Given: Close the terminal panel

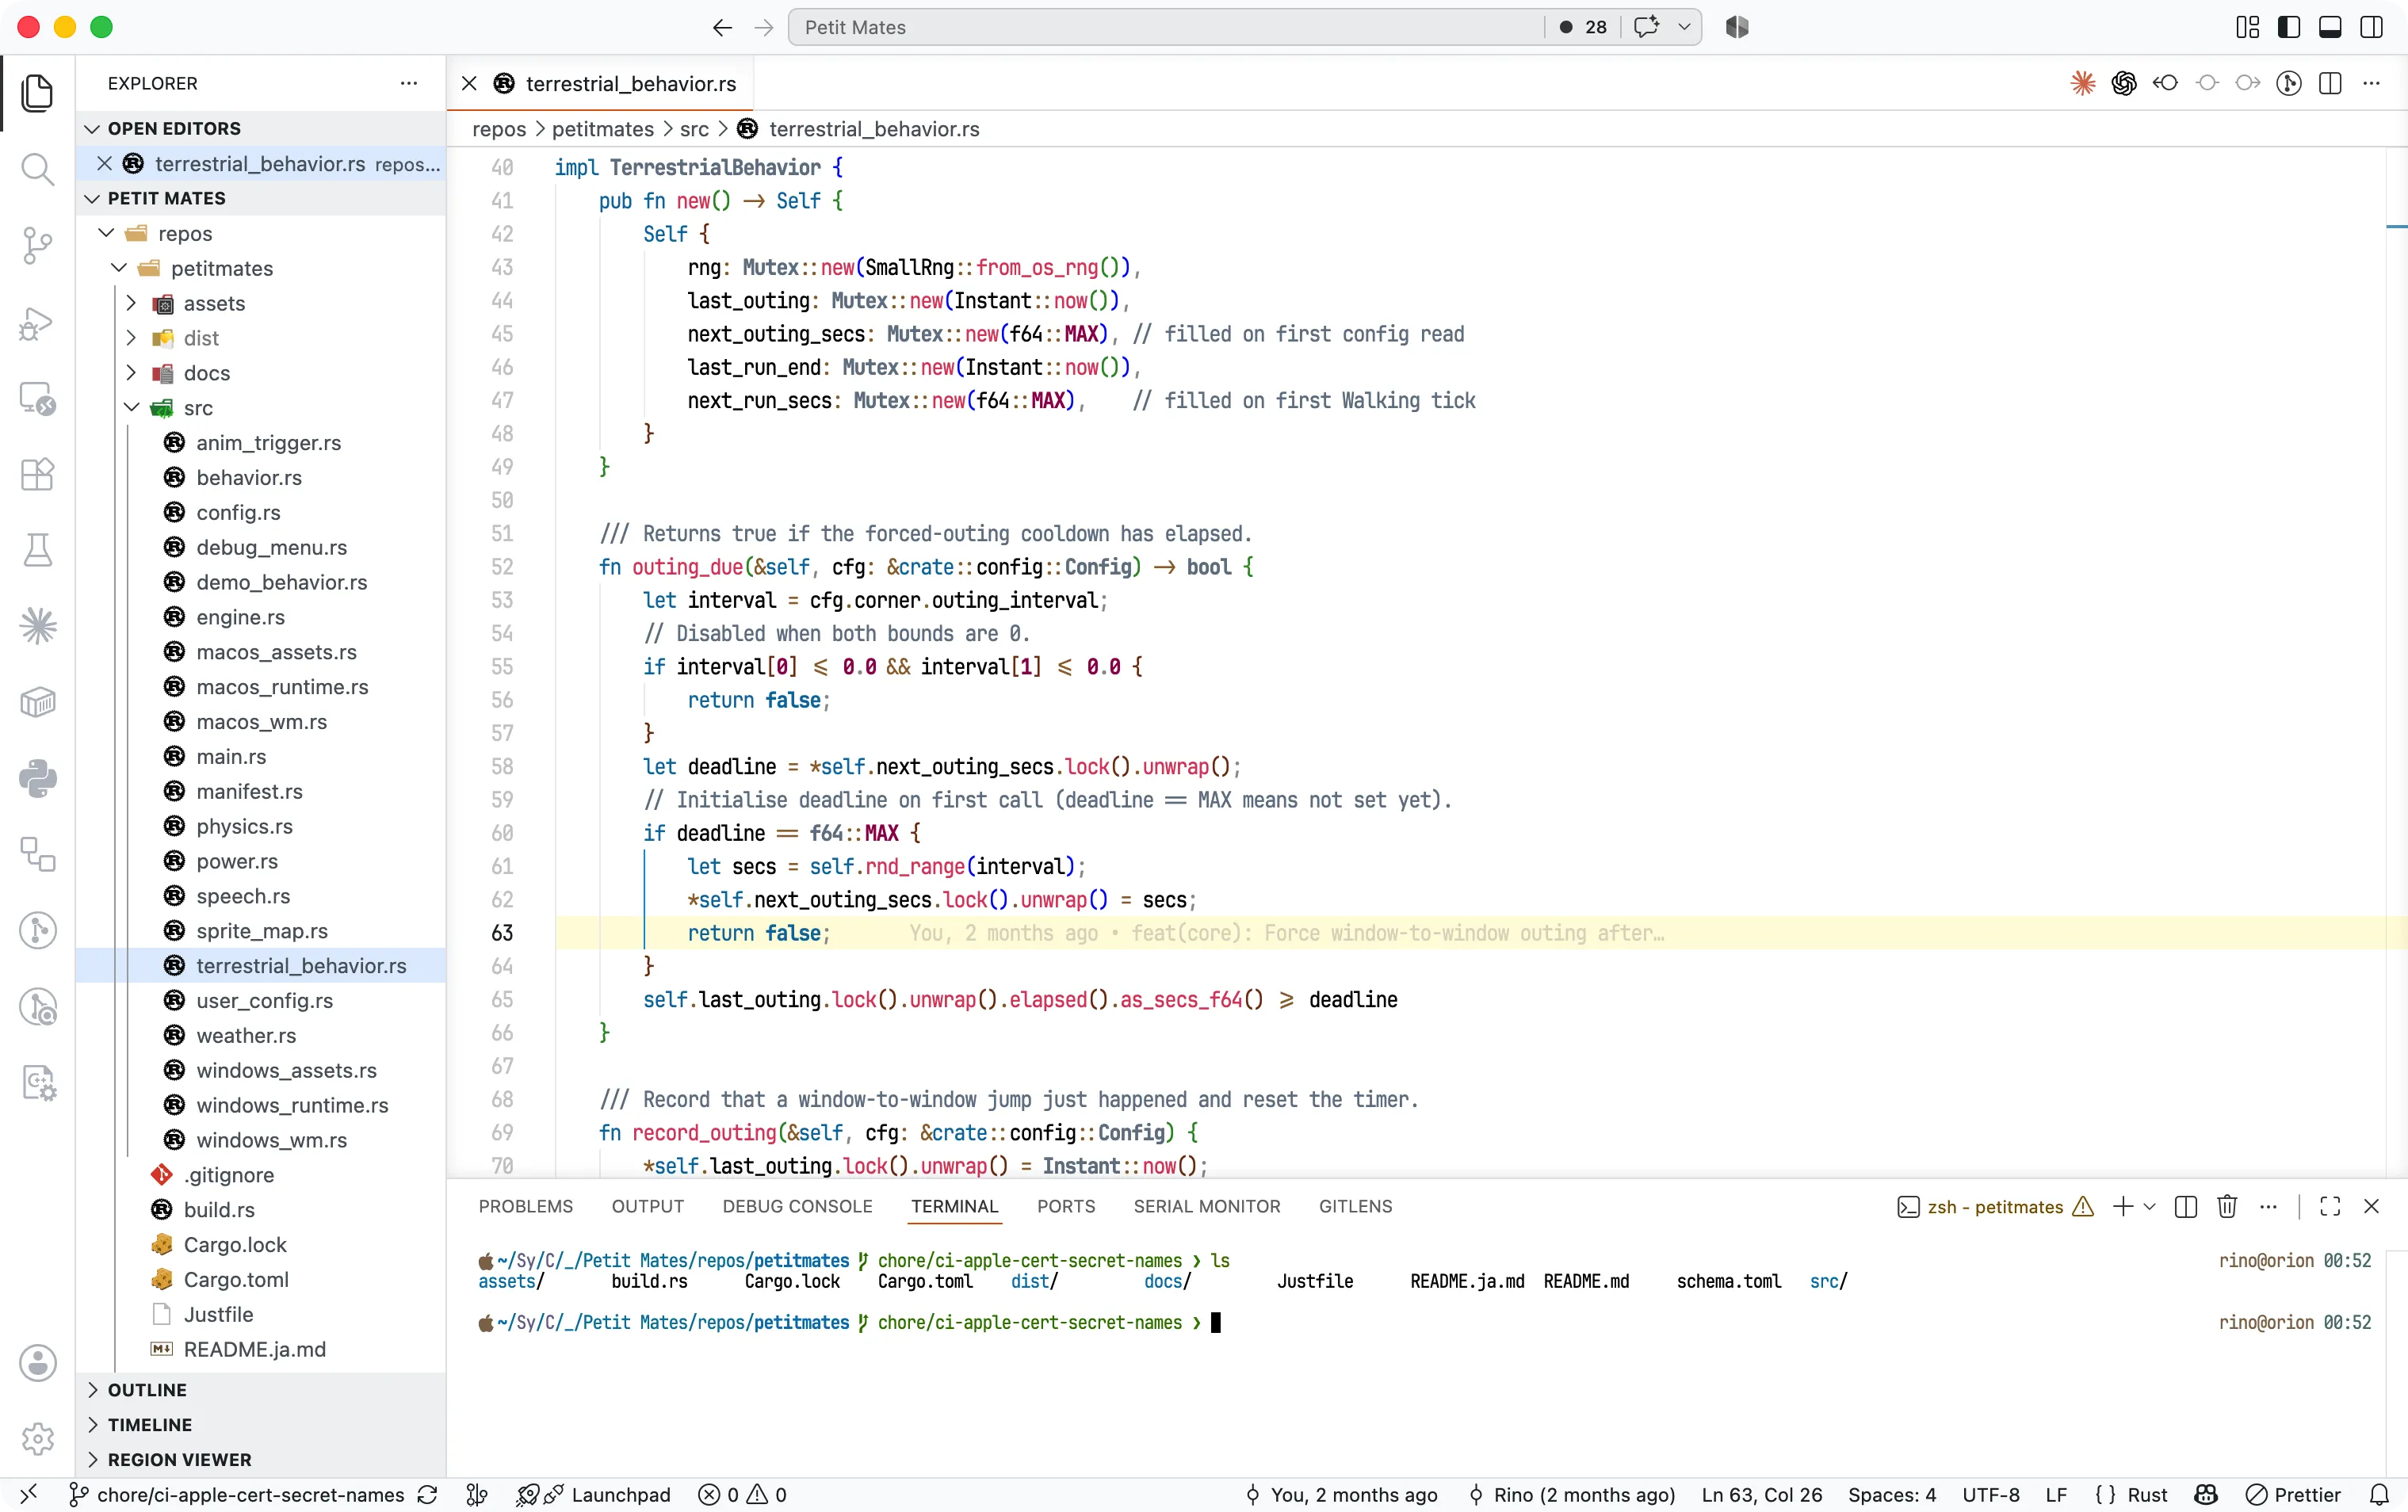Looking at the screenshot, I should coord(2371,1207).
